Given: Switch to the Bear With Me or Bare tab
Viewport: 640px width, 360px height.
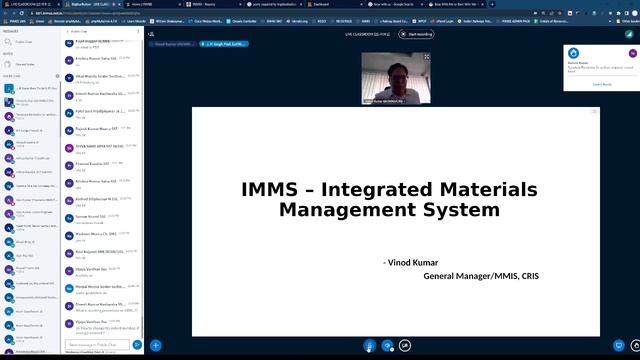Looking at the screenshot, I should point(456,4).
